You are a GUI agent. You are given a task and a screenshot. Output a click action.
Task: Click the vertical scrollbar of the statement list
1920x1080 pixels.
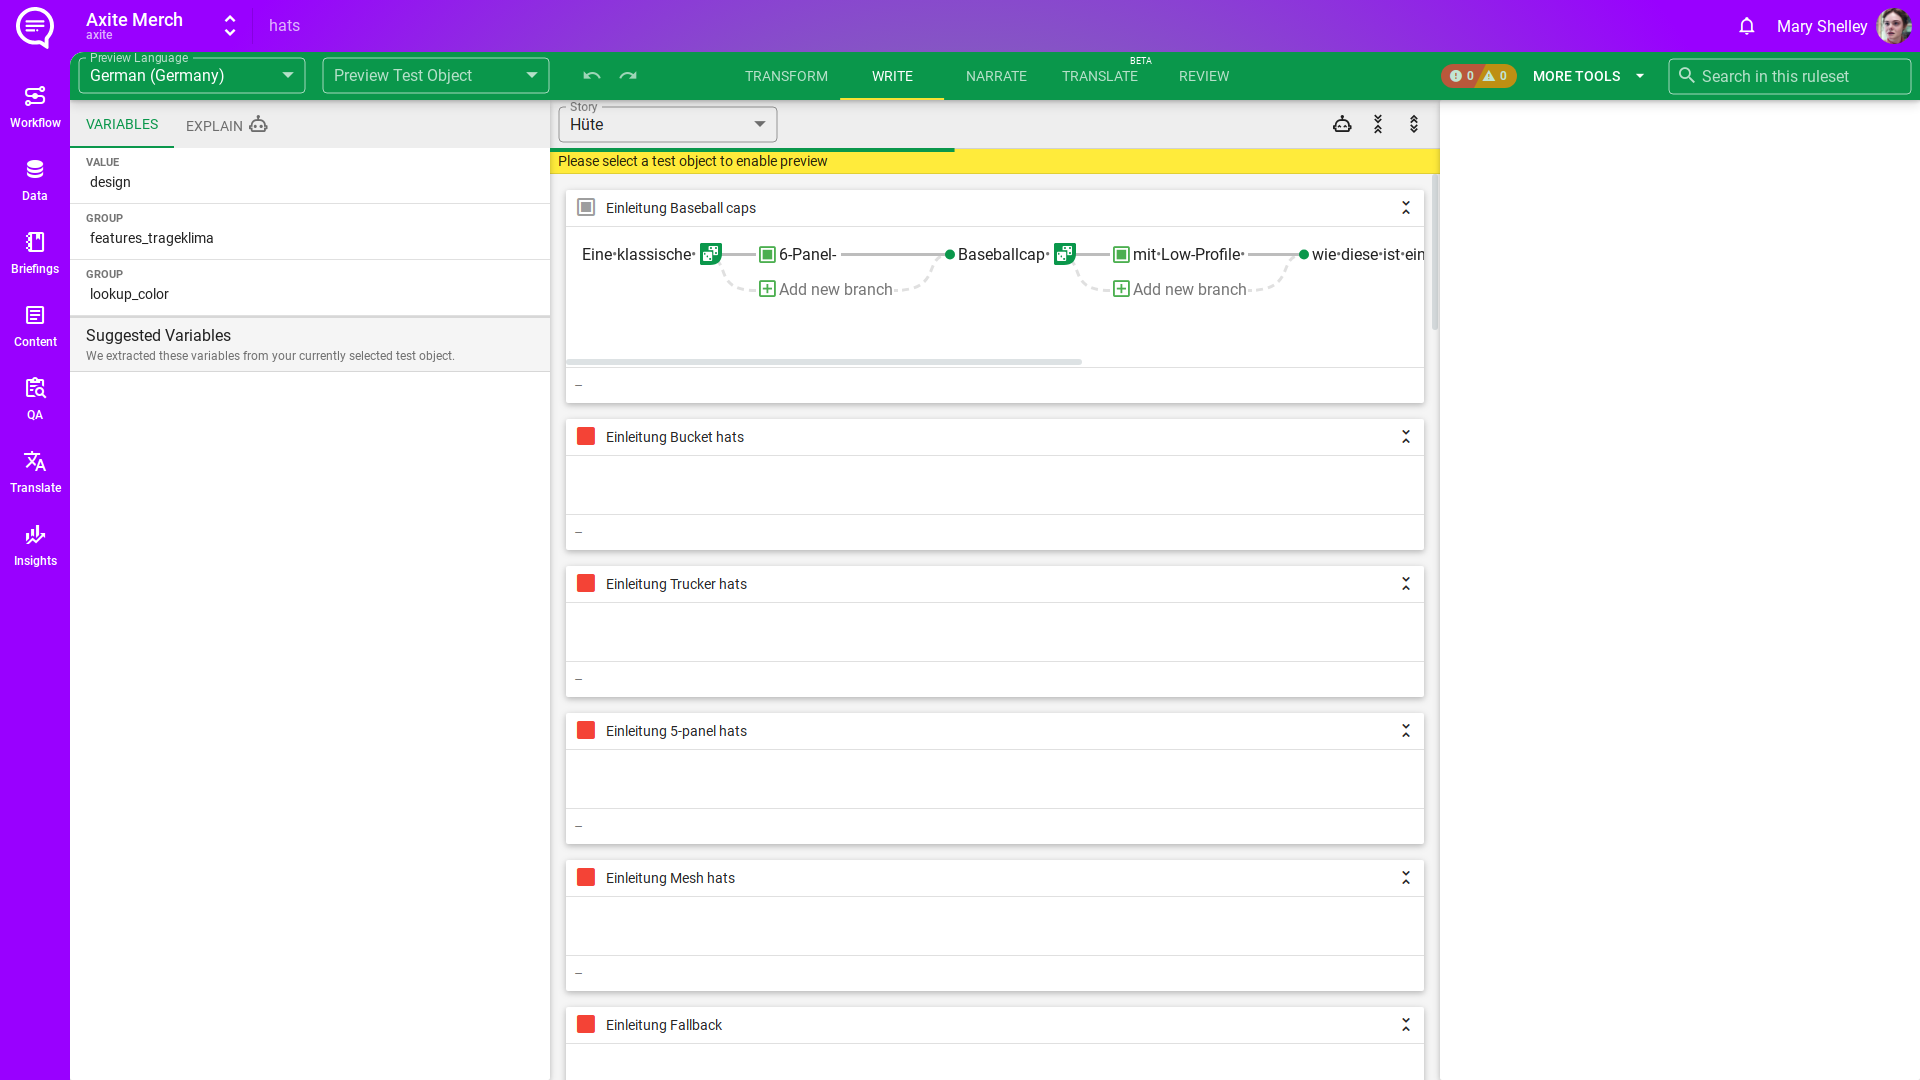[1435, 253]
